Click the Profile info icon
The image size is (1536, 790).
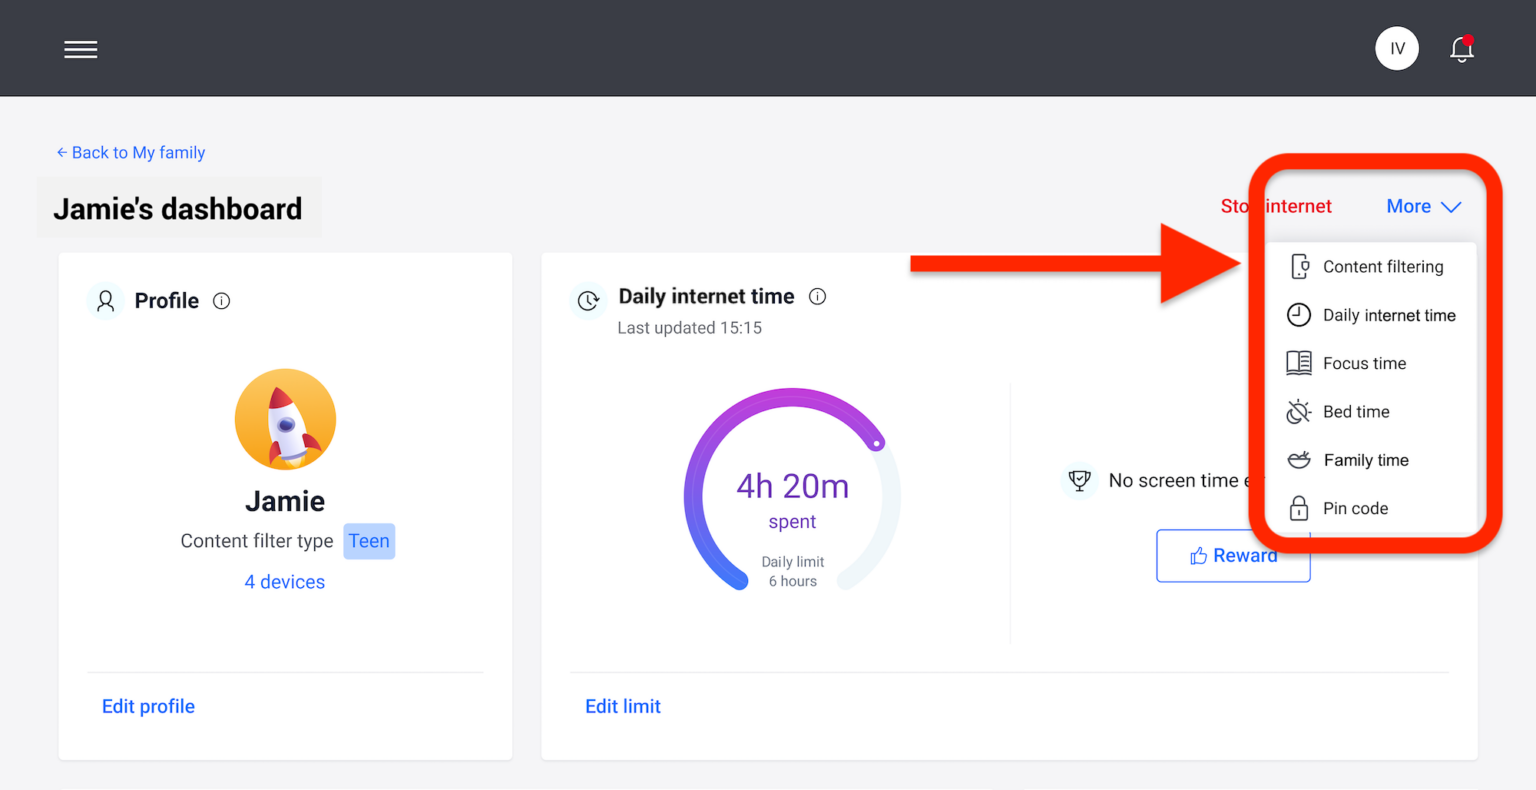pos(222,301)
